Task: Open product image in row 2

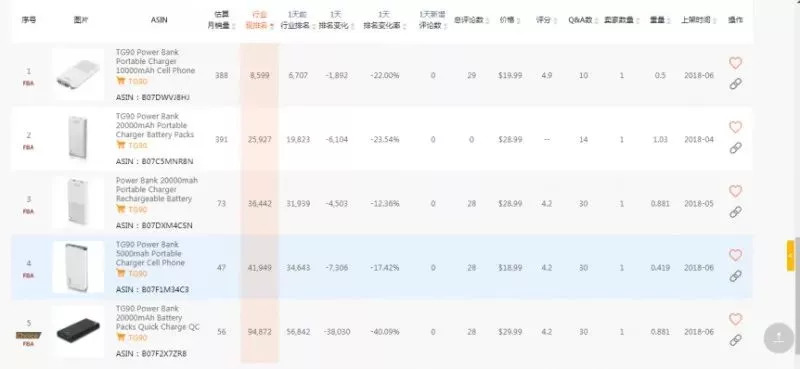Action: pos(78,139)
